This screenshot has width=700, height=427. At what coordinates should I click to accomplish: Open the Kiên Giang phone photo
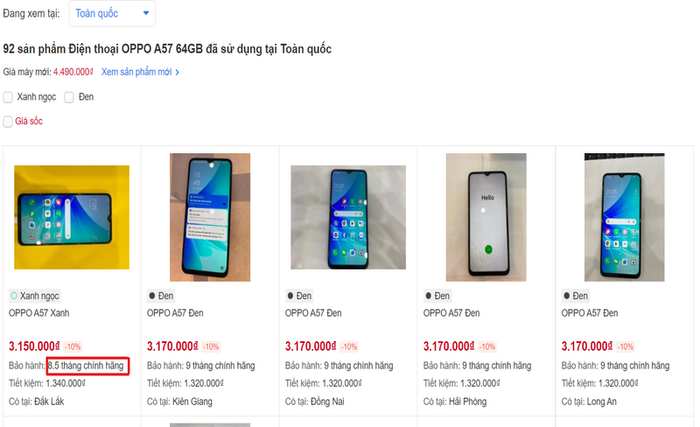tap(209, 217)
